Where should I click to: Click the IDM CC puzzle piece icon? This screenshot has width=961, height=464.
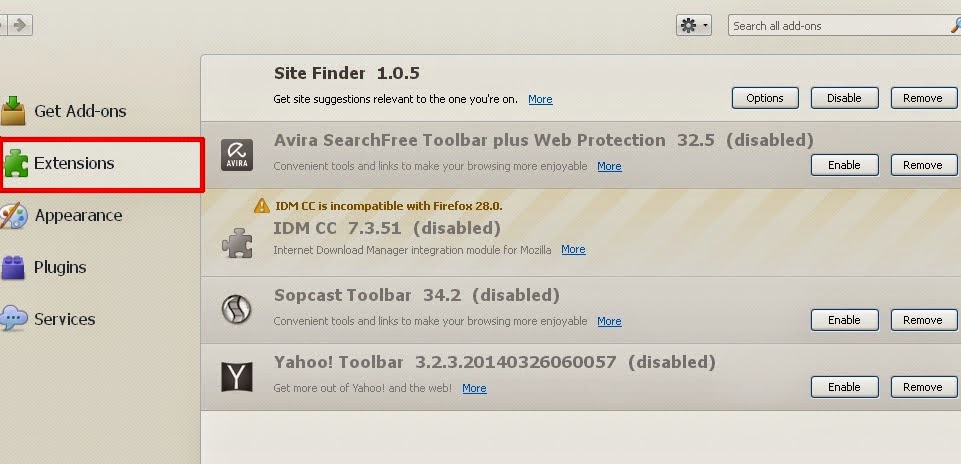point(237,242)
